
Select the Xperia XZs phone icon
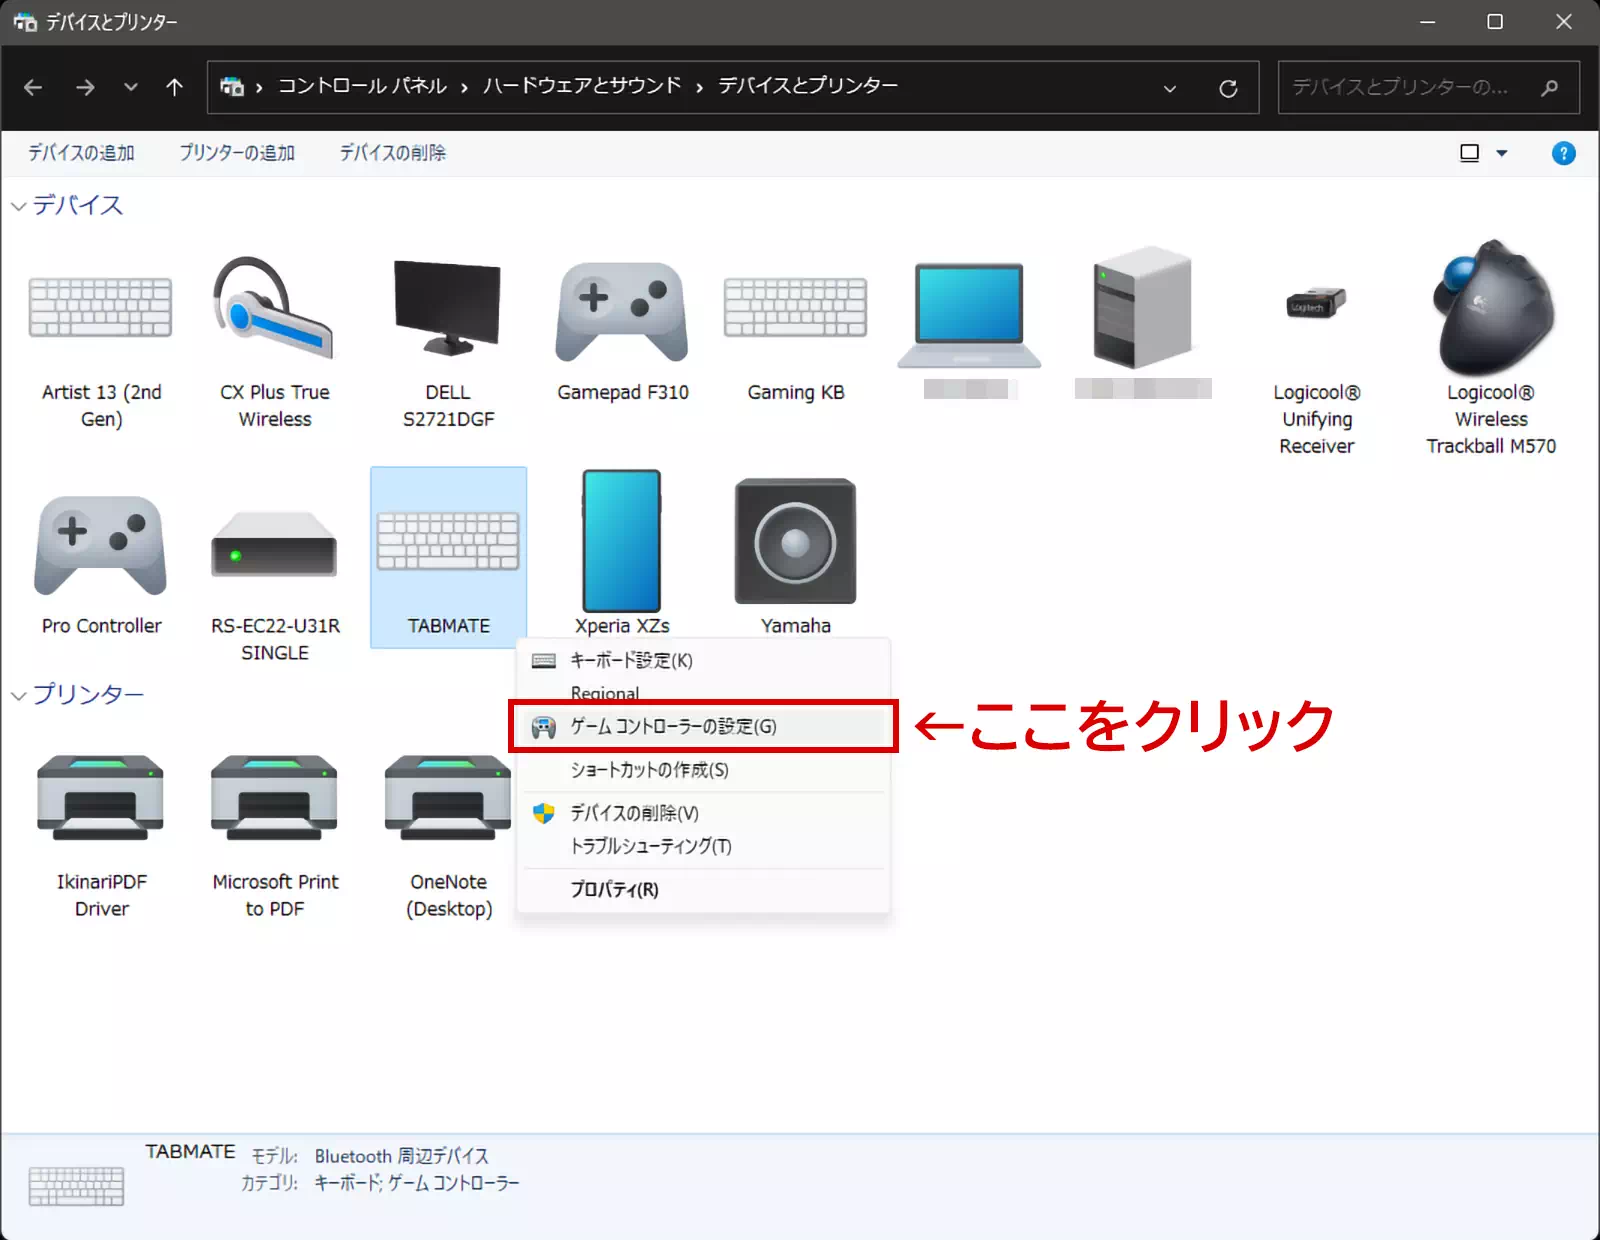click(x=621, y=540)
